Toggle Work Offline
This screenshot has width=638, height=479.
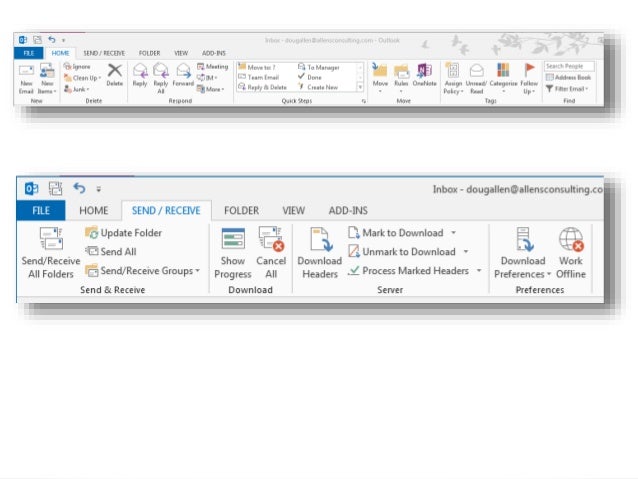[x=571, y=253]
